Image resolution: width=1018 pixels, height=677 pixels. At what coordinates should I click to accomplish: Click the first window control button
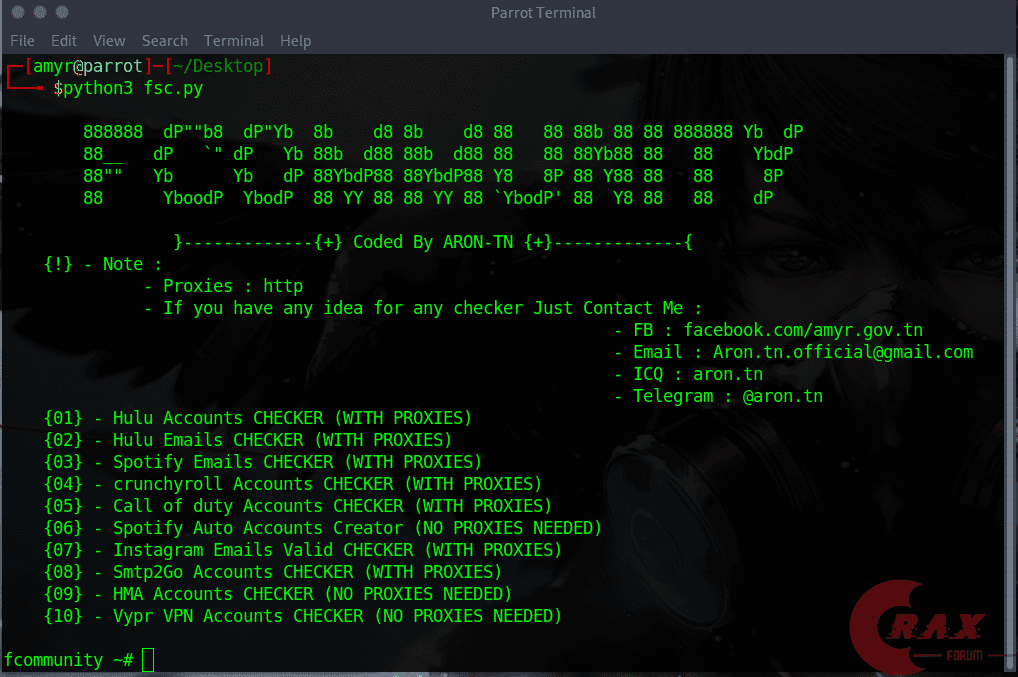[18, 12]
